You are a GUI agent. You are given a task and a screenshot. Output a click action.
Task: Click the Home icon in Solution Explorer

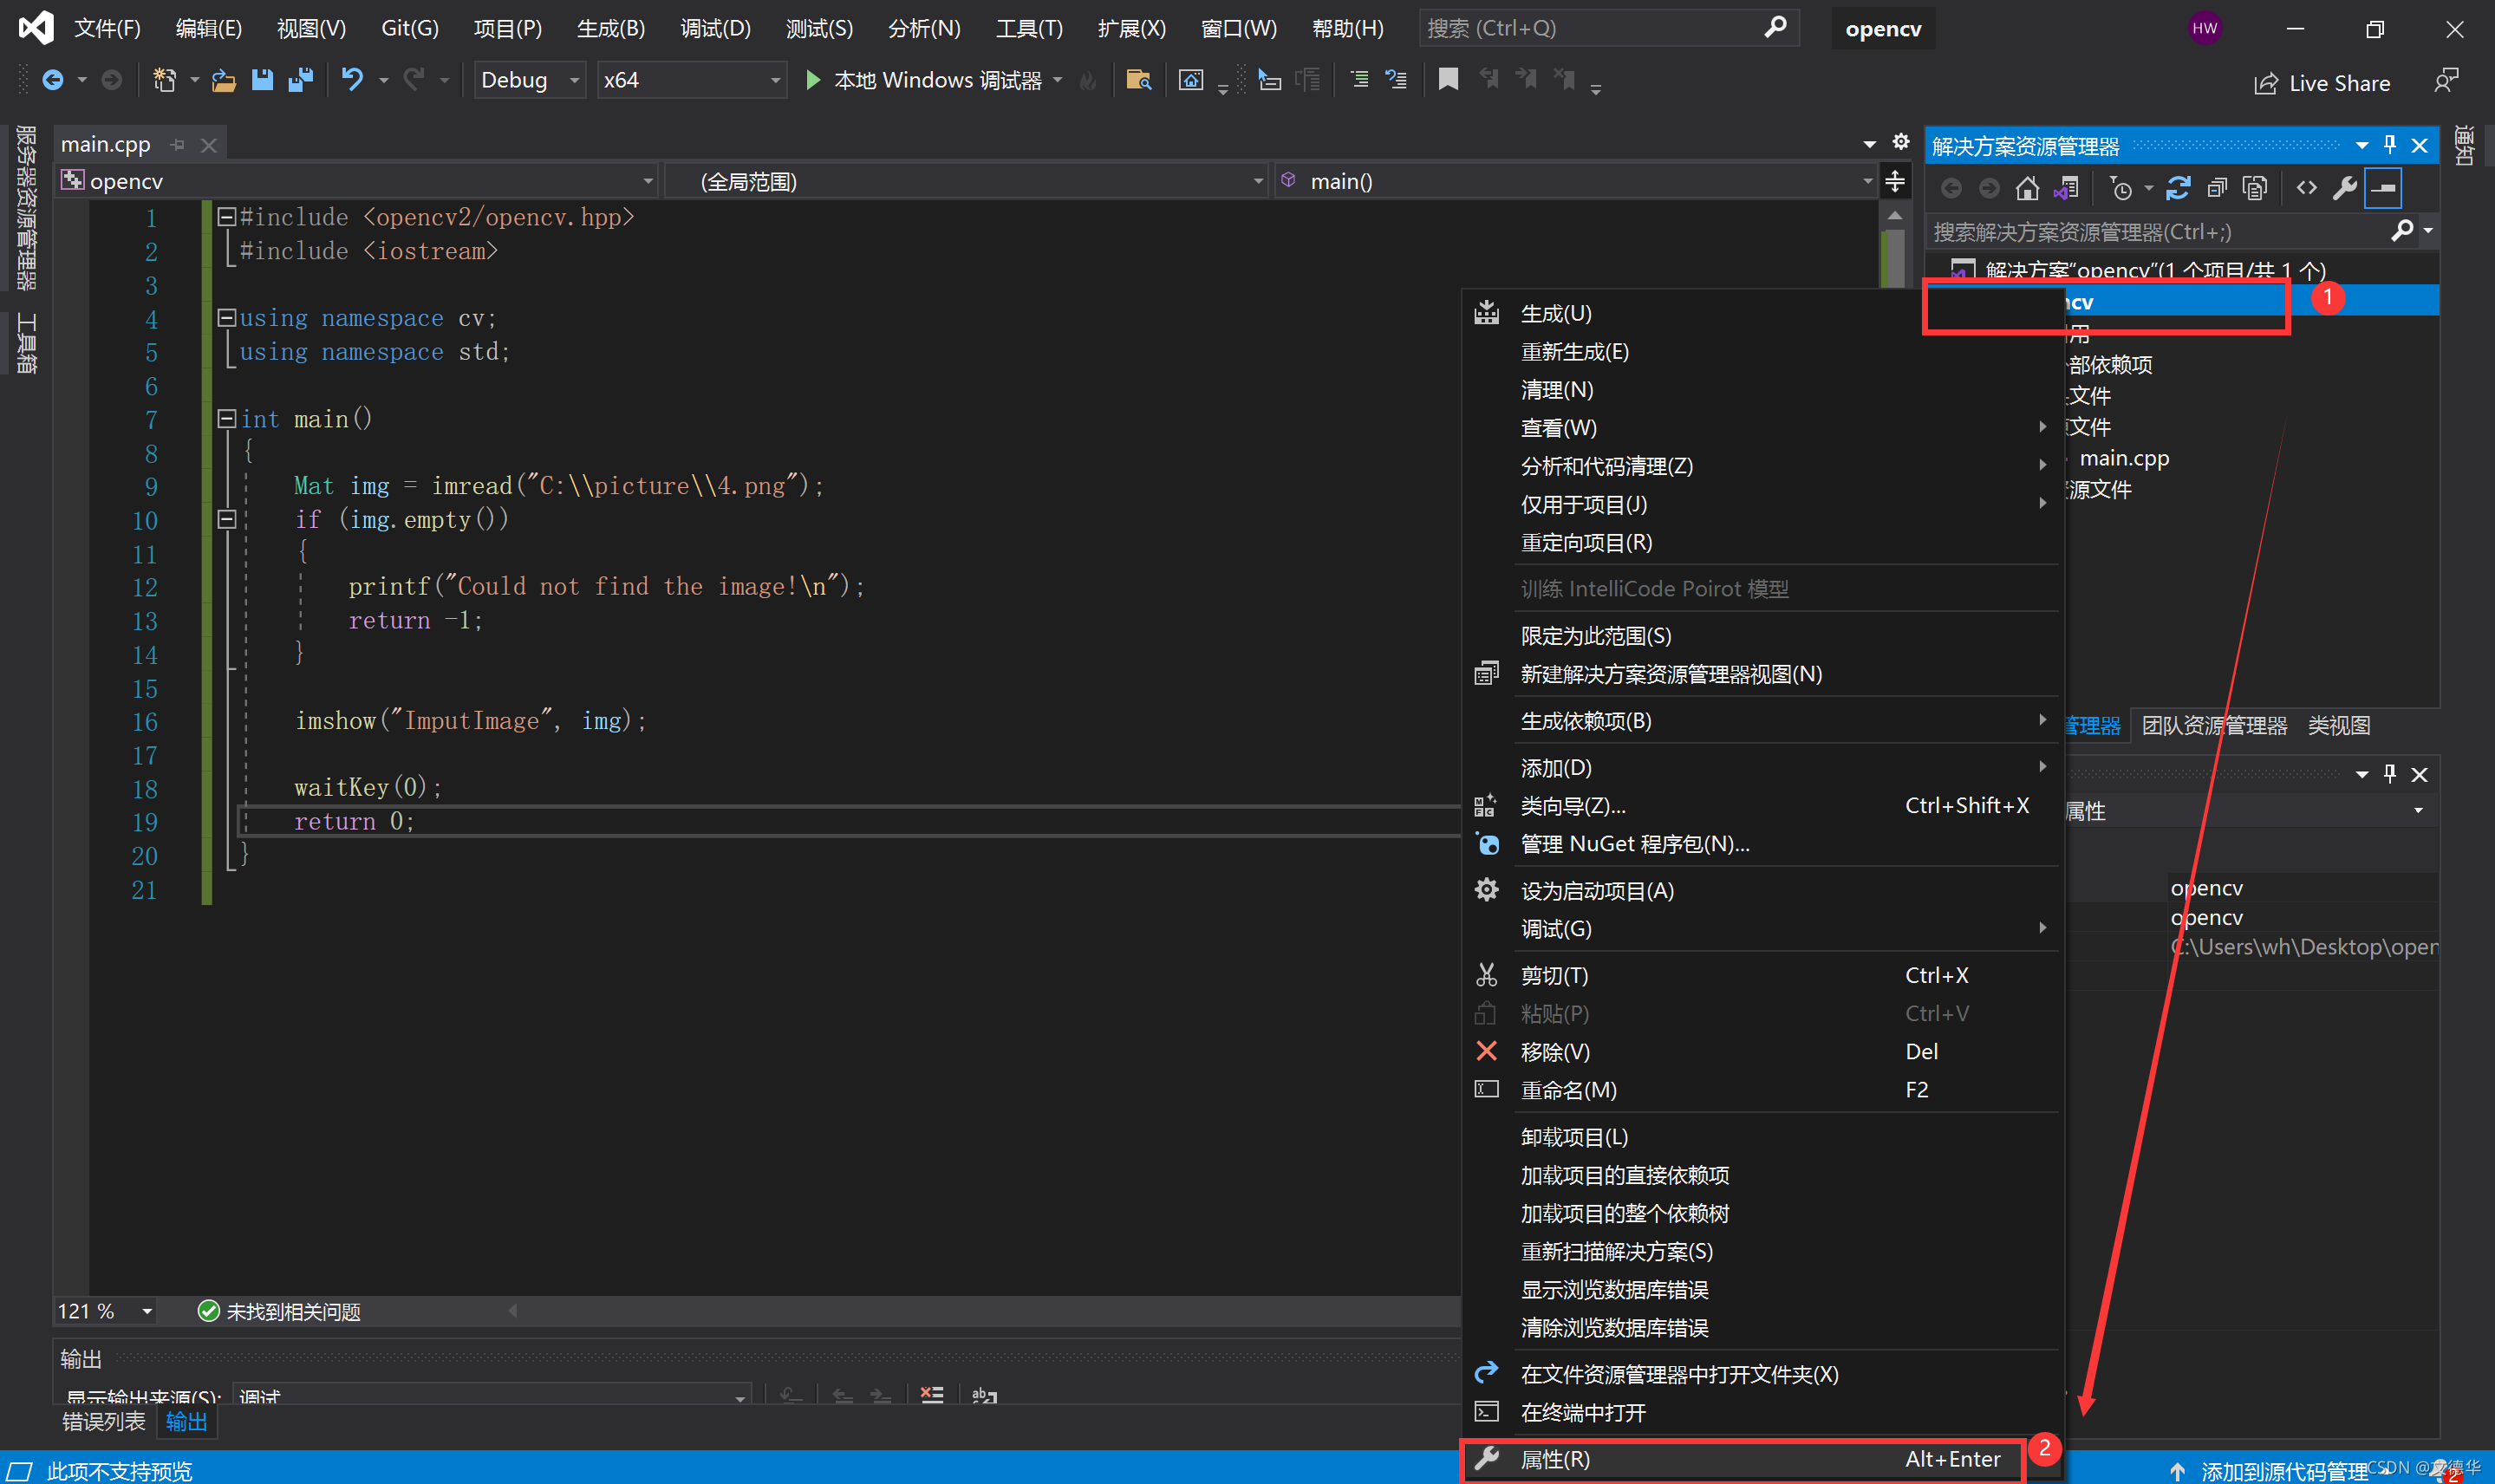(2027, 188)
